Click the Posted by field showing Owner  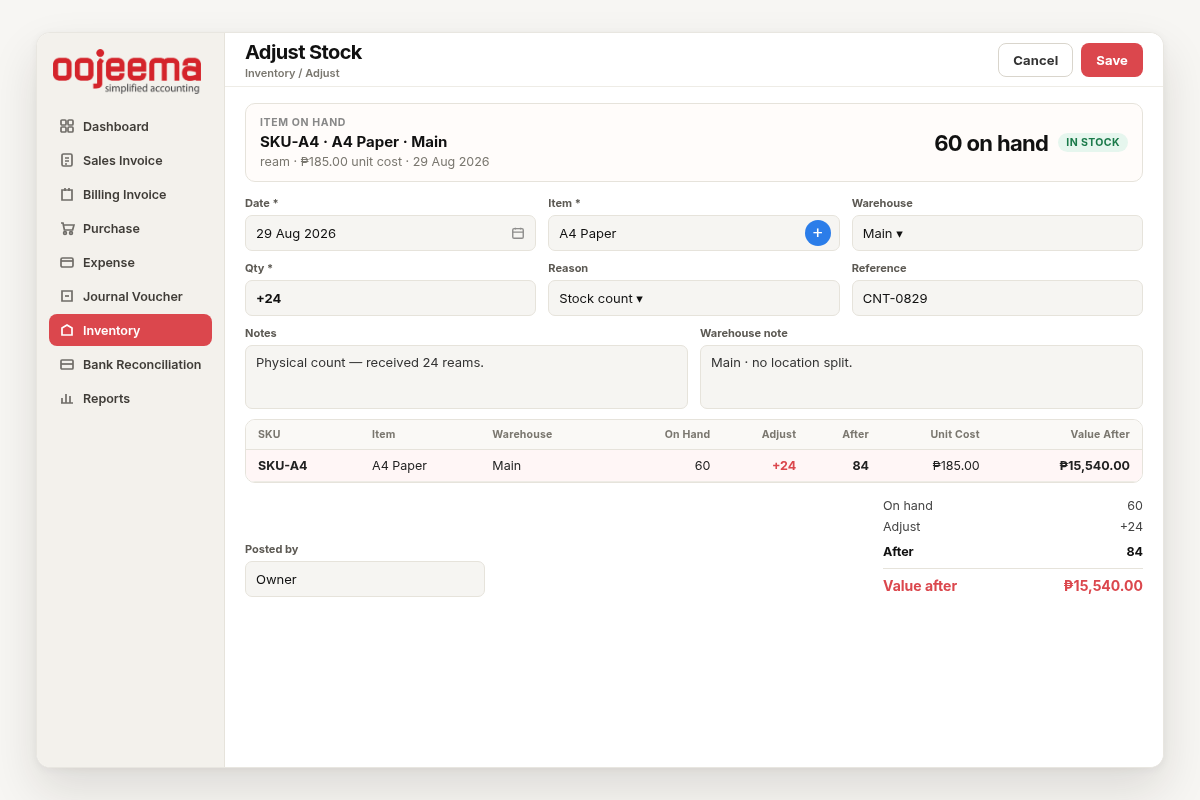coord(365,579)
